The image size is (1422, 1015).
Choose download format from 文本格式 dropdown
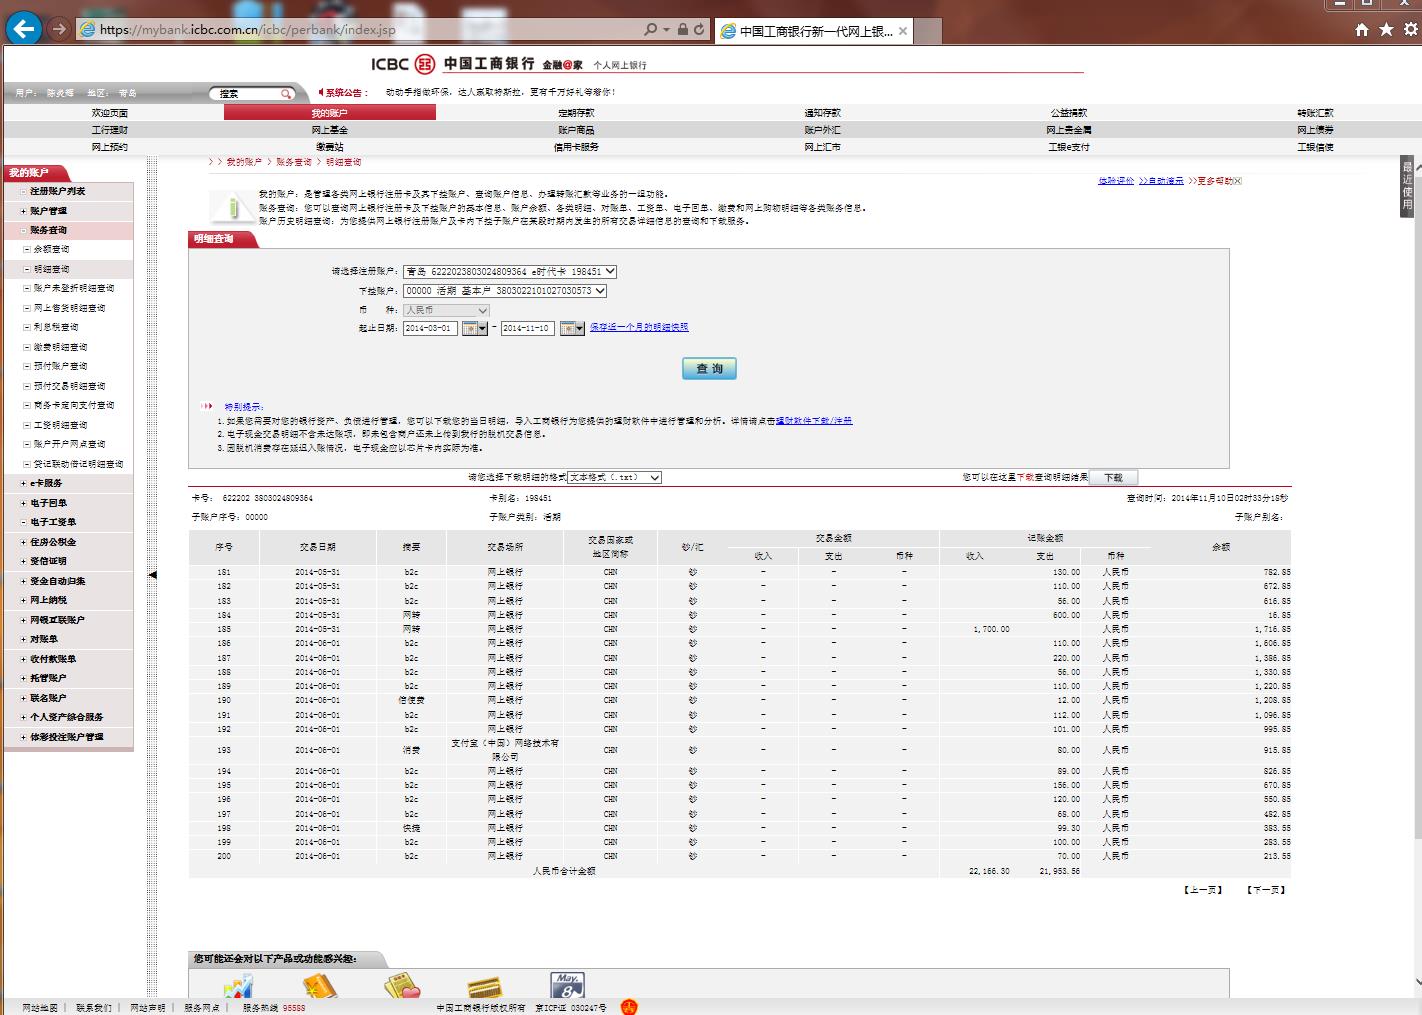click(614, 478)
